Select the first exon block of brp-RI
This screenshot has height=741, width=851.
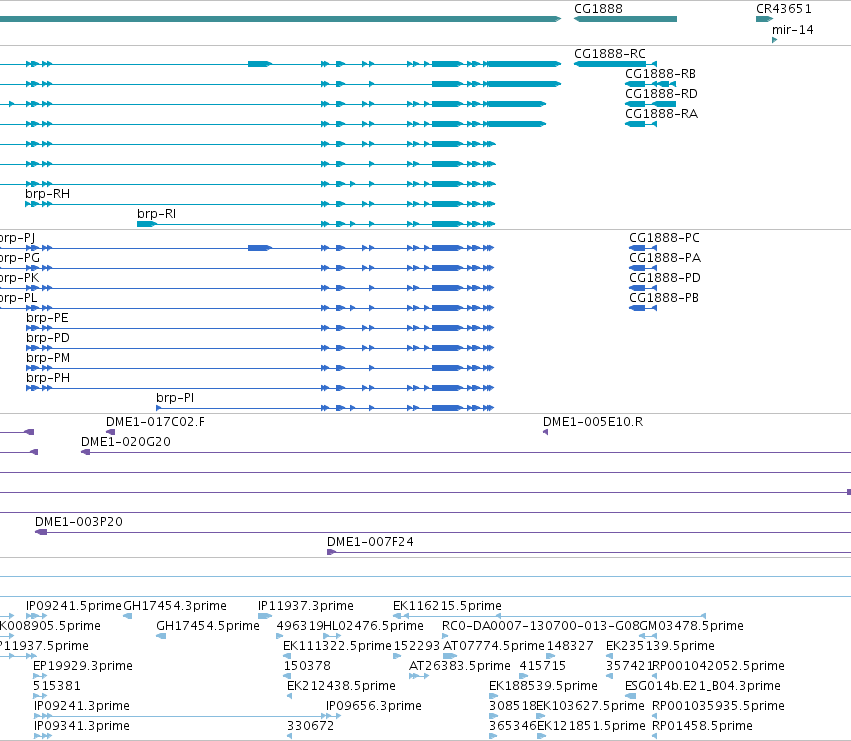147,224
